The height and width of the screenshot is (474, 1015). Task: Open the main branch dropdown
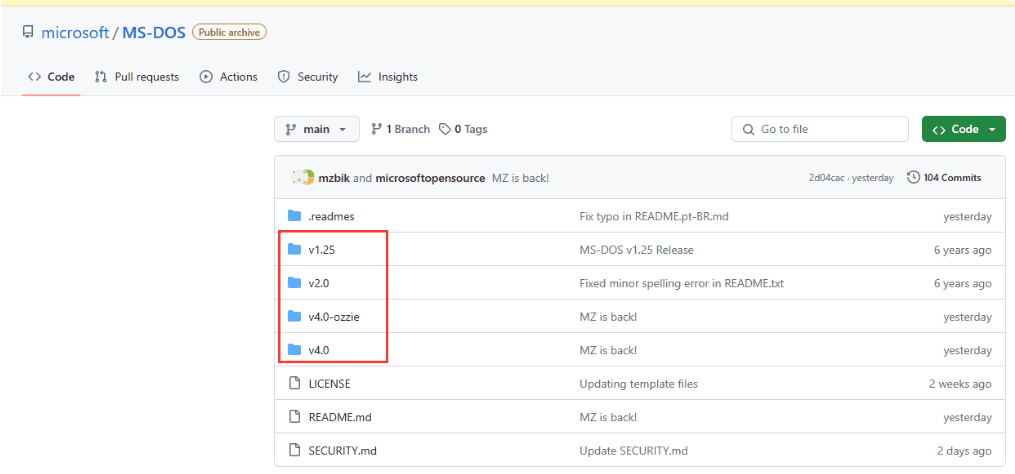317,129
